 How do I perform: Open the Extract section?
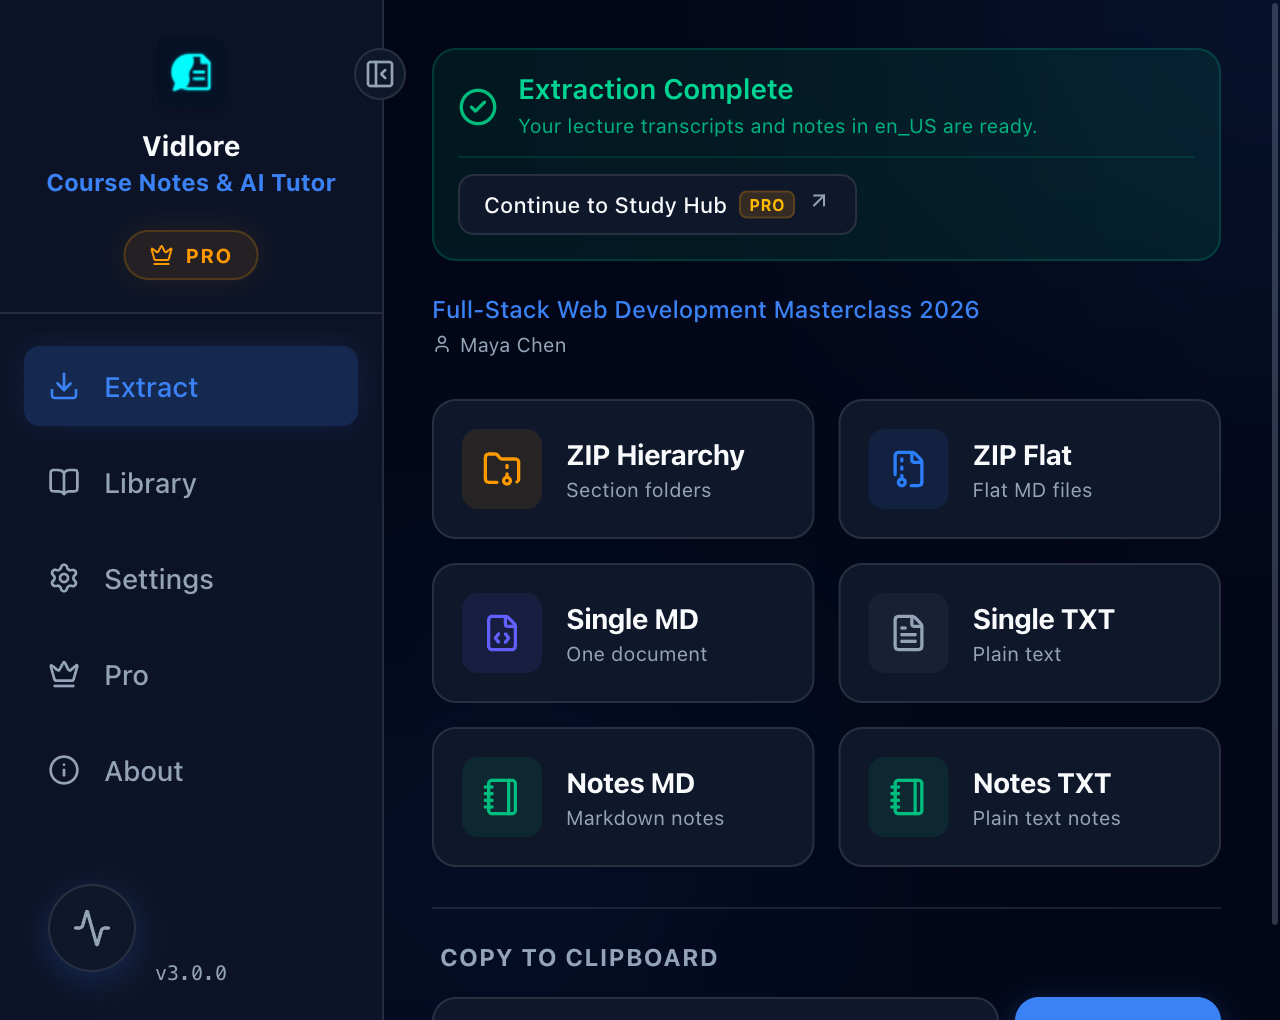pyautogui.click(x=191, y=386)
